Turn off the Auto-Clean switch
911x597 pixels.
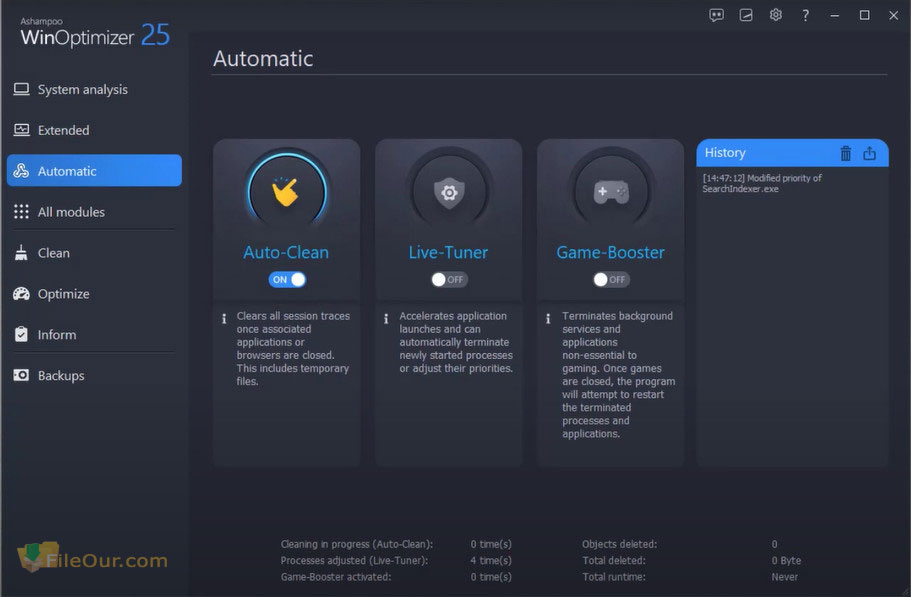pos(287,280)
